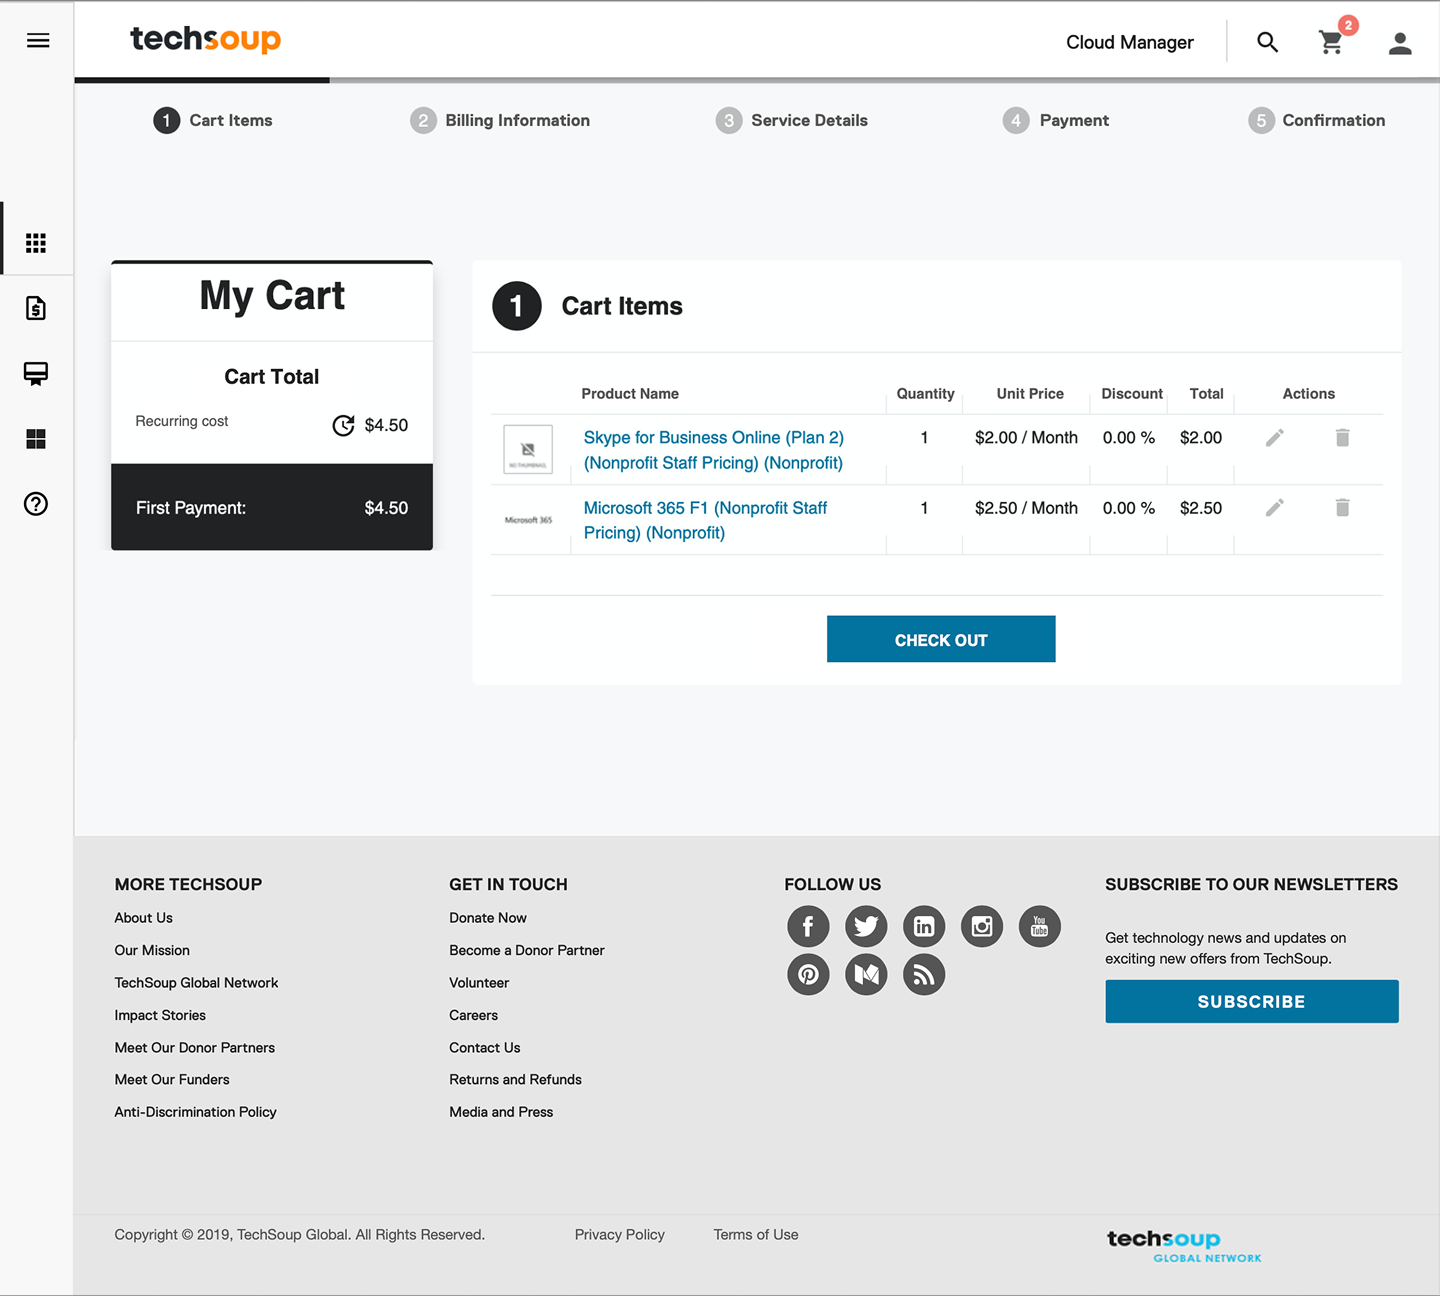Open the help question mark icon
This screenshot has height=1296, width=1440.
point(36,504)
